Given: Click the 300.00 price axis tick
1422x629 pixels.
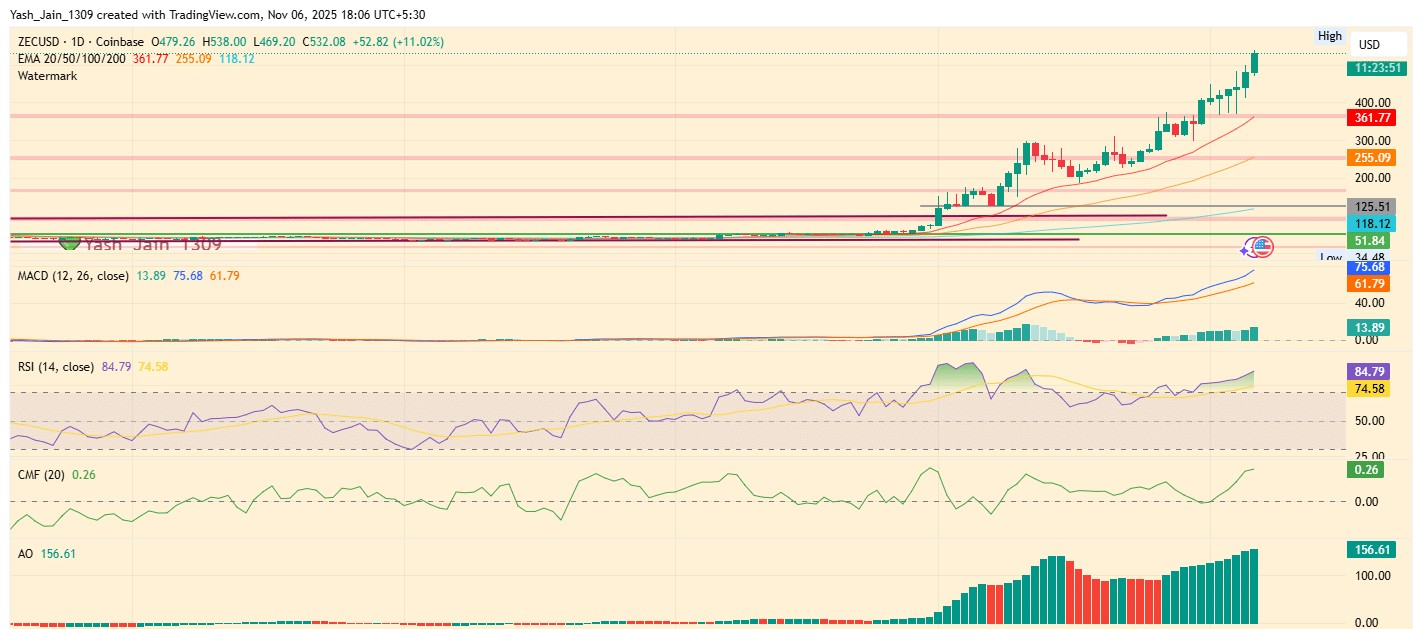Looking at the screenshot, I should point(1372,141).
